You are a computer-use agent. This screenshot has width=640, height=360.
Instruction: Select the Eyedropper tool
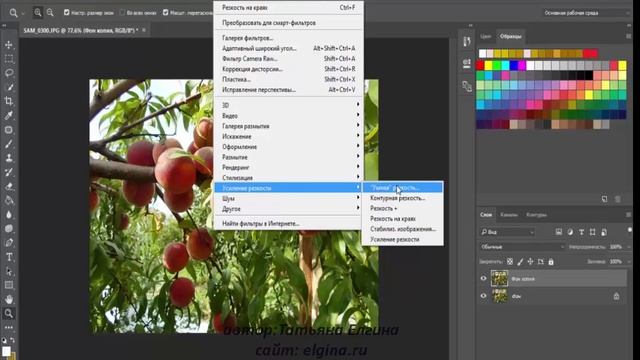9,116
